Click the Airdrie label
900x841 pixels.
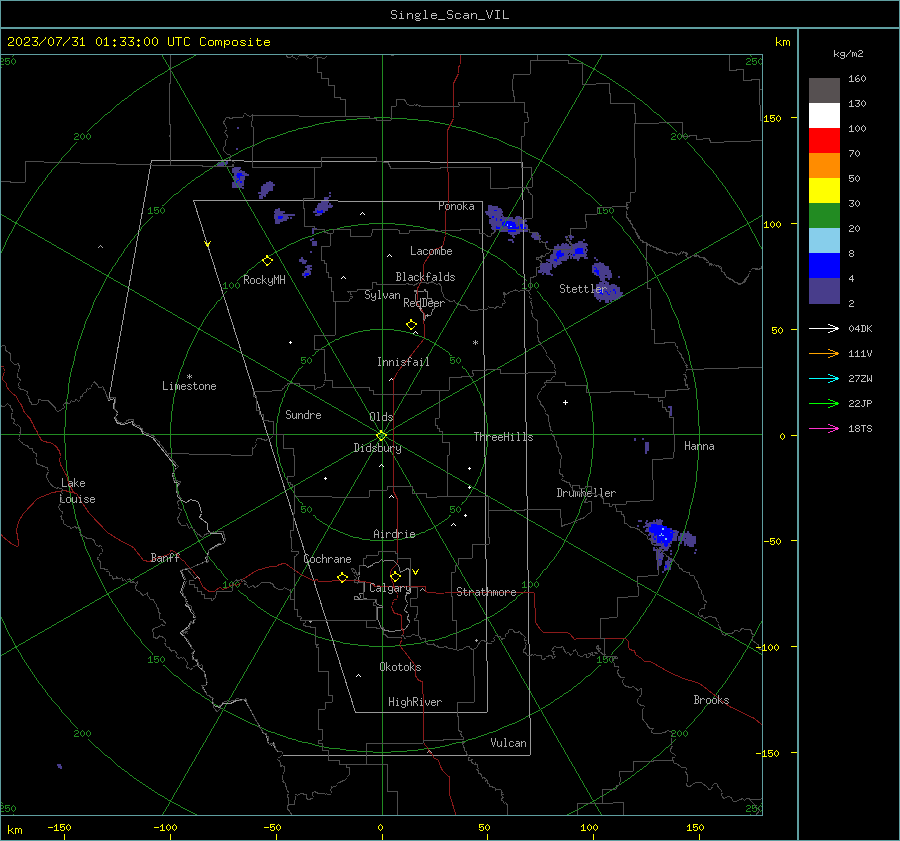(394, 534)
